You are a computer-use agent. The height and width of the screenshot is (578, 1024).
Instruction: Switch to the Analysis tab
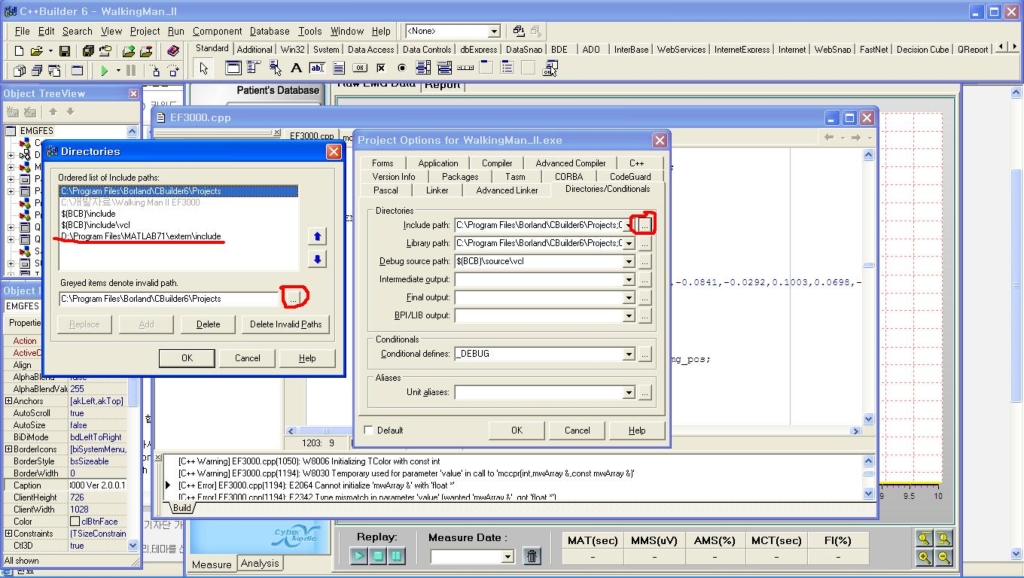pos(259,563)
